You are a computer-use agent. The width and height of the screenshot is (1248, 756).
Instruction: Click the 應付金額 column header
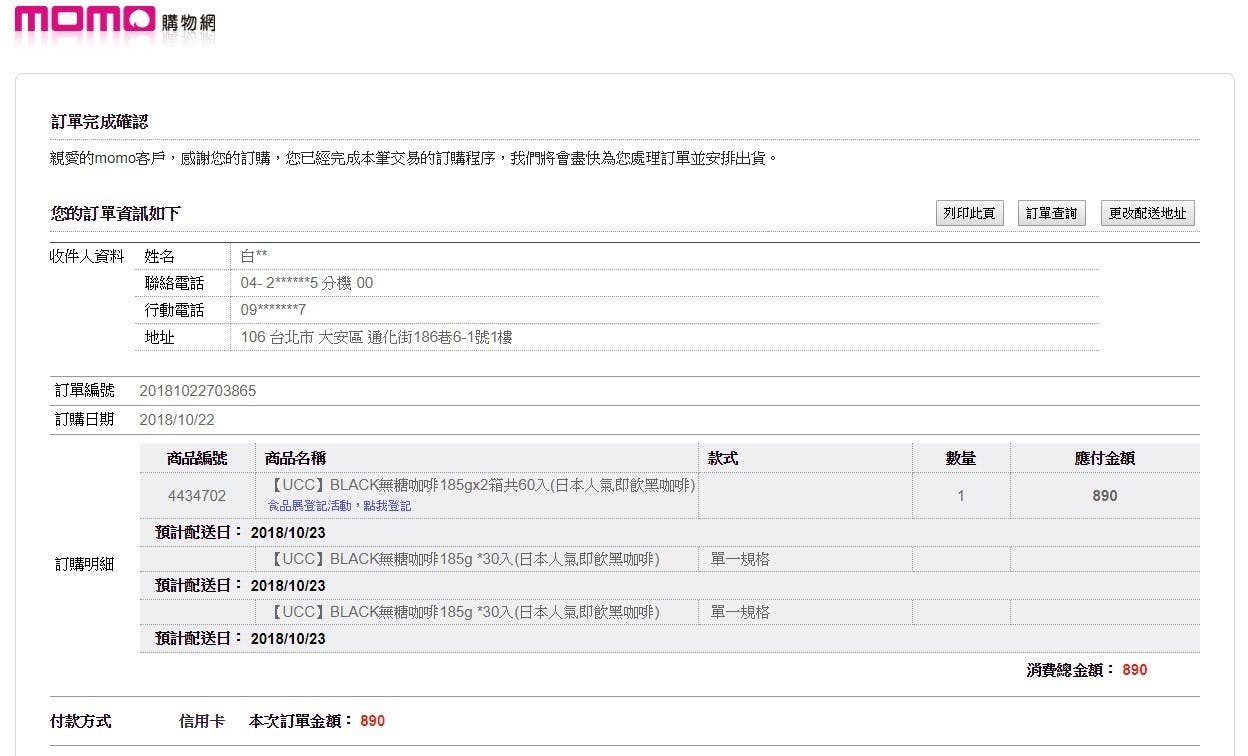[1104, 459]
